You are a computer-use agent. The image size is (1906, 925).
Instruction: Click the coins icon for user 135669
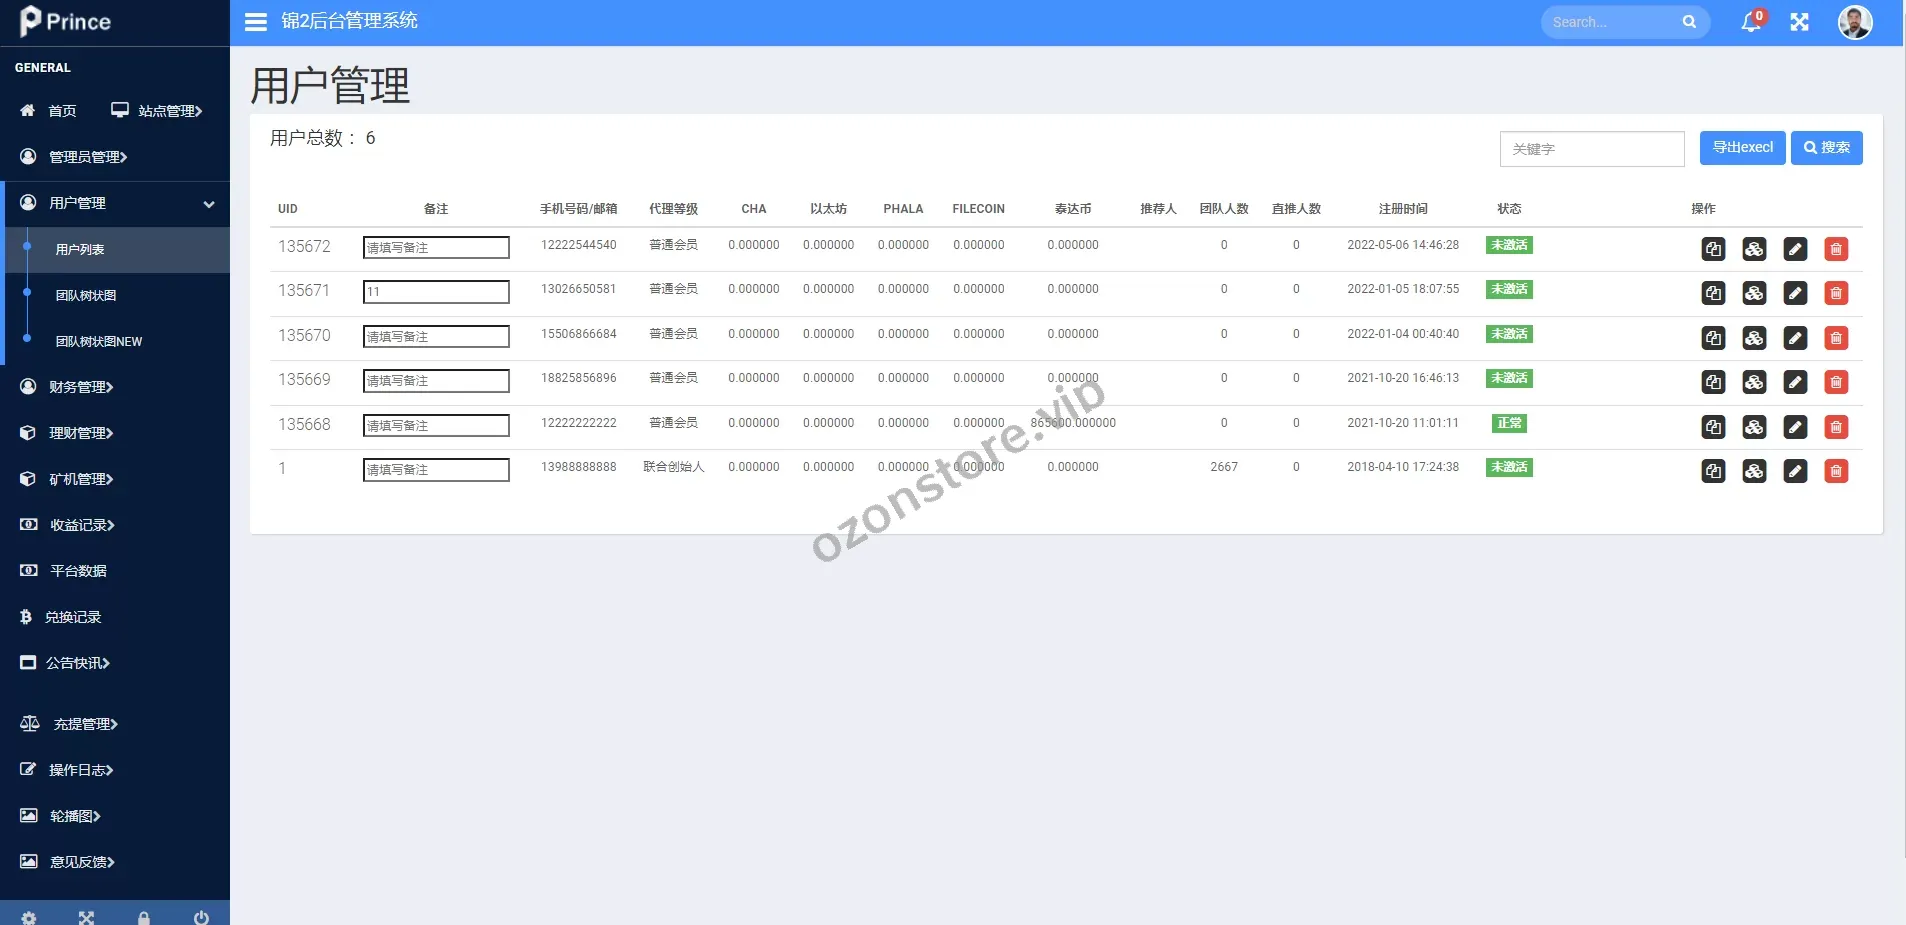1754,383
